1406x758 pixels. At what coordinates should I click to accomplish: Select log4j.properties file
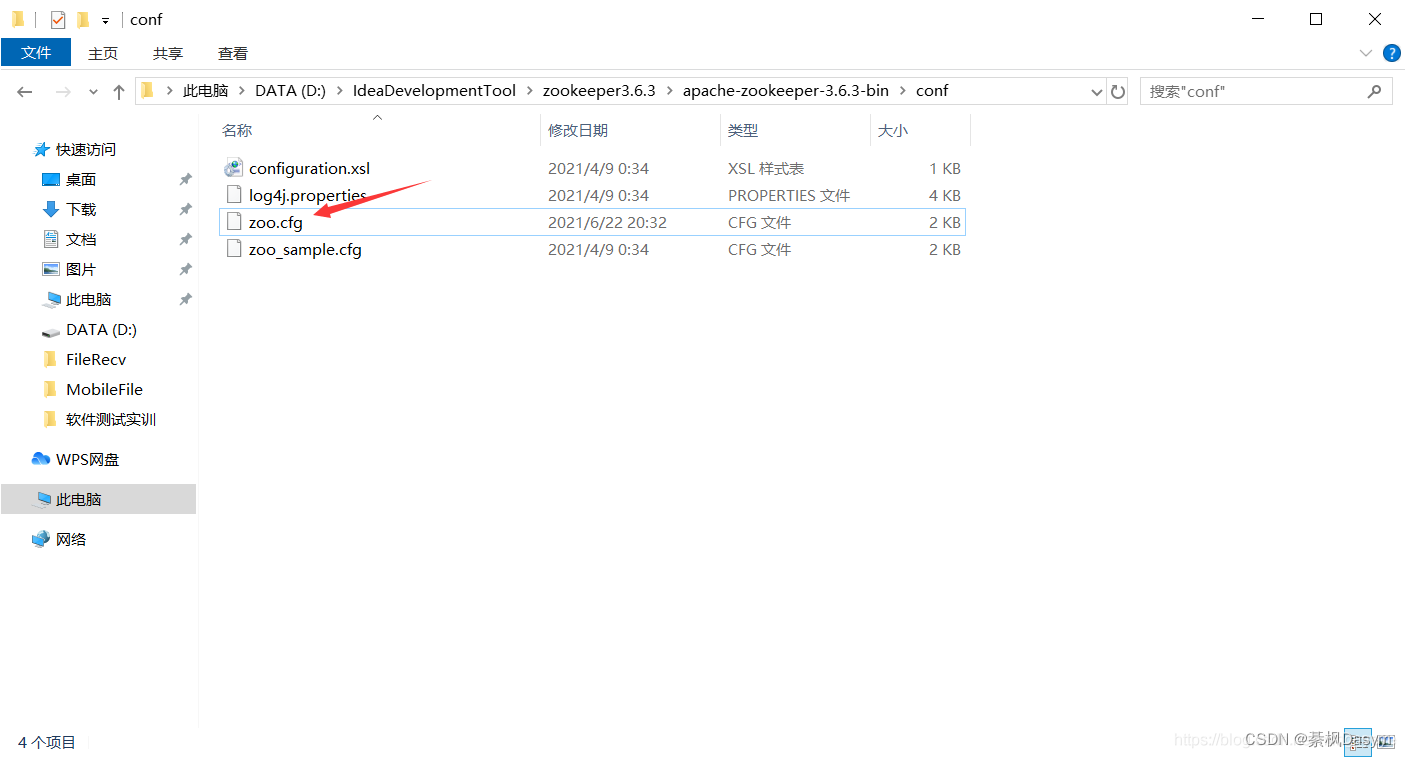click(x=307, y=195)
